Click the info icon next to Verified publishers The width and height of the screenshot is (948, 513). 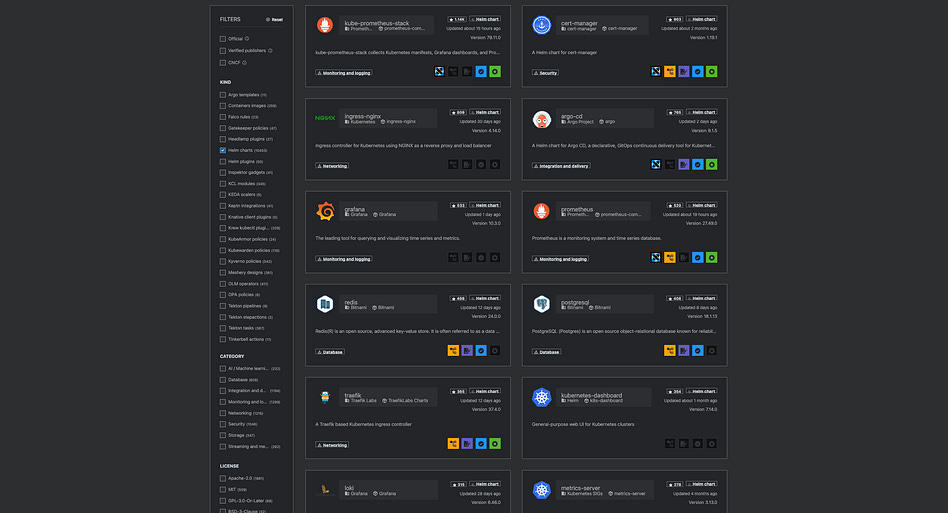tap(270, 51)
